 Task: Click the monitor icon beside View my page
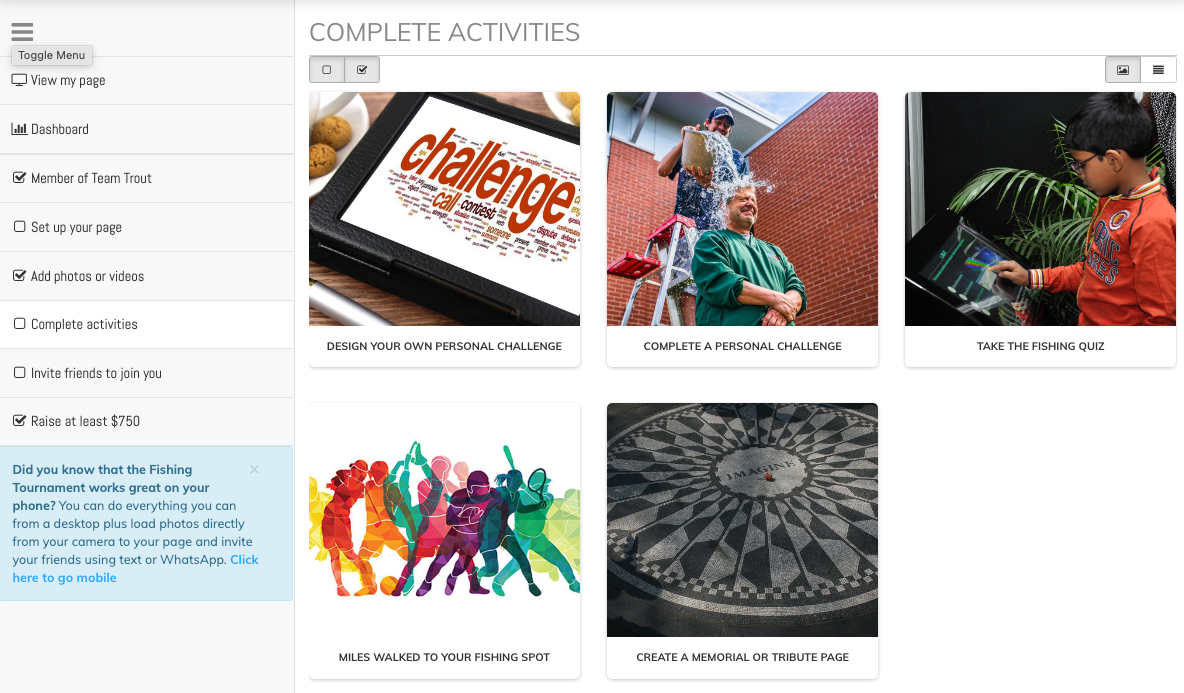[x=19, y=80]
